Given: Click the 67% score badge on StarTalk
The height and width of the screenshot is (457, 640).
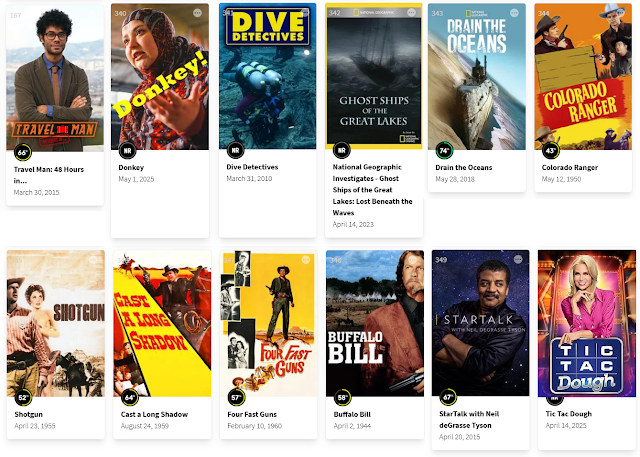Looking at the screenshot, I should [448, 397].
